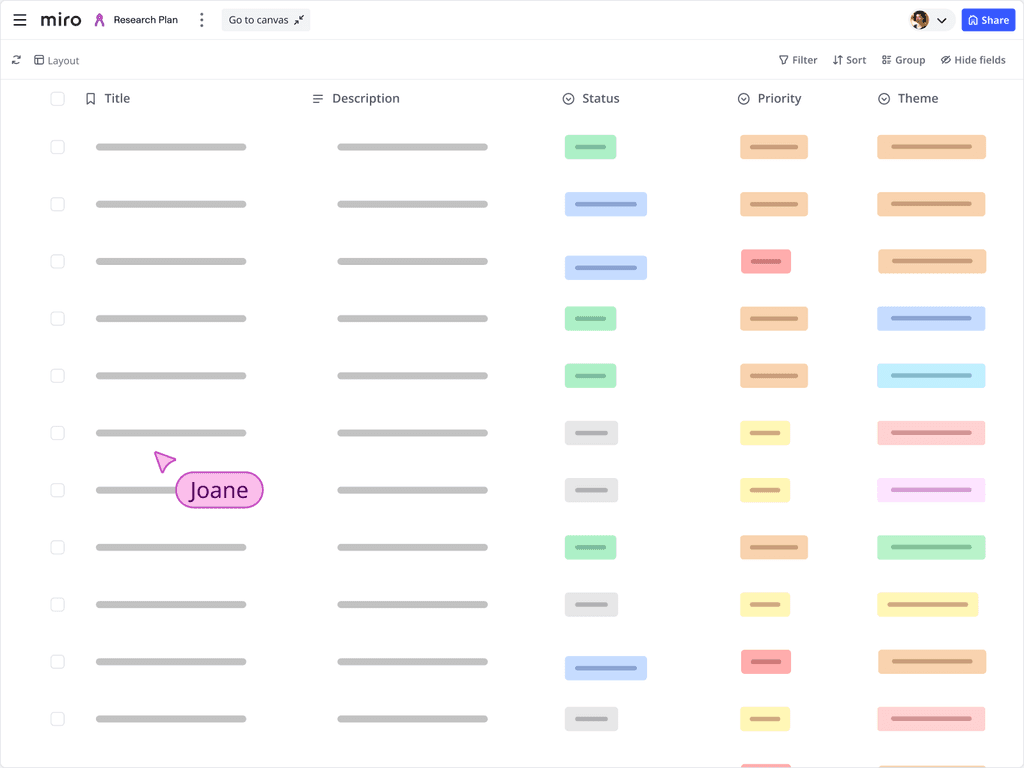
Task: Open the account dropdown beside the avatar
Action: tap(941, 20)
